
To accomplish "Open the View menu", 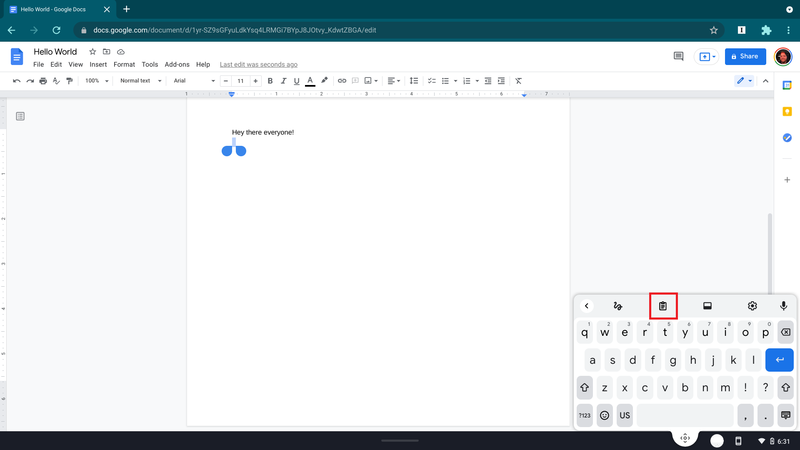I will coord(76,64).
